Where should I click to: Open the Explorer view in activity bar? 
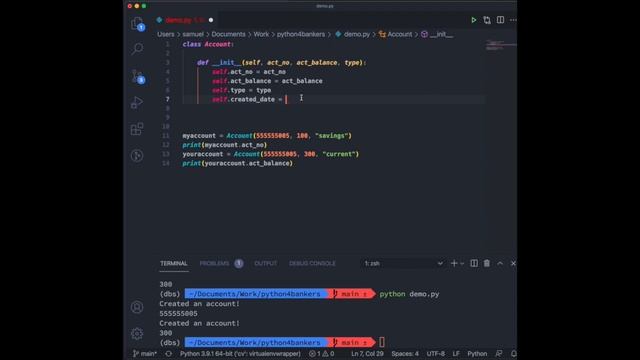137,24
